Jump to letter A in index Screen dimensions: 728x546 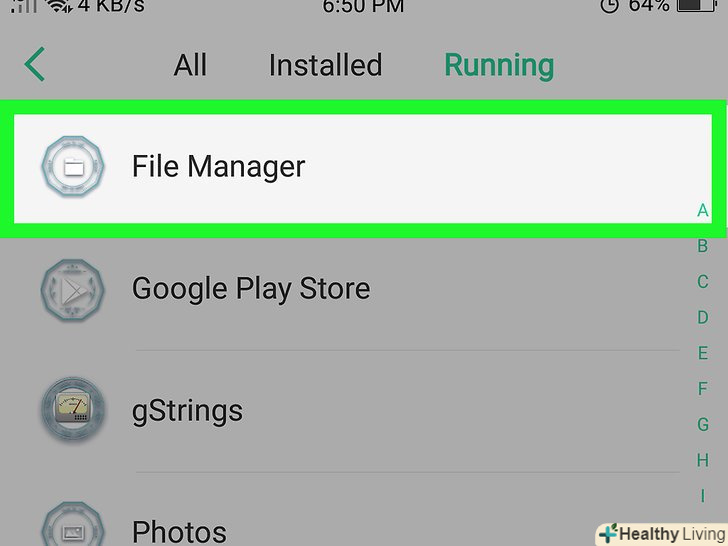[703, 210]
